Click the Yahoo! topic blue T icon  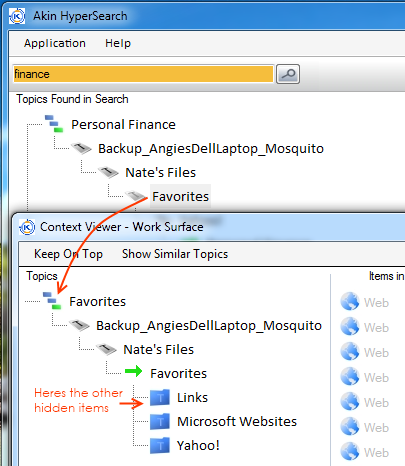click(x=160, y=445)
